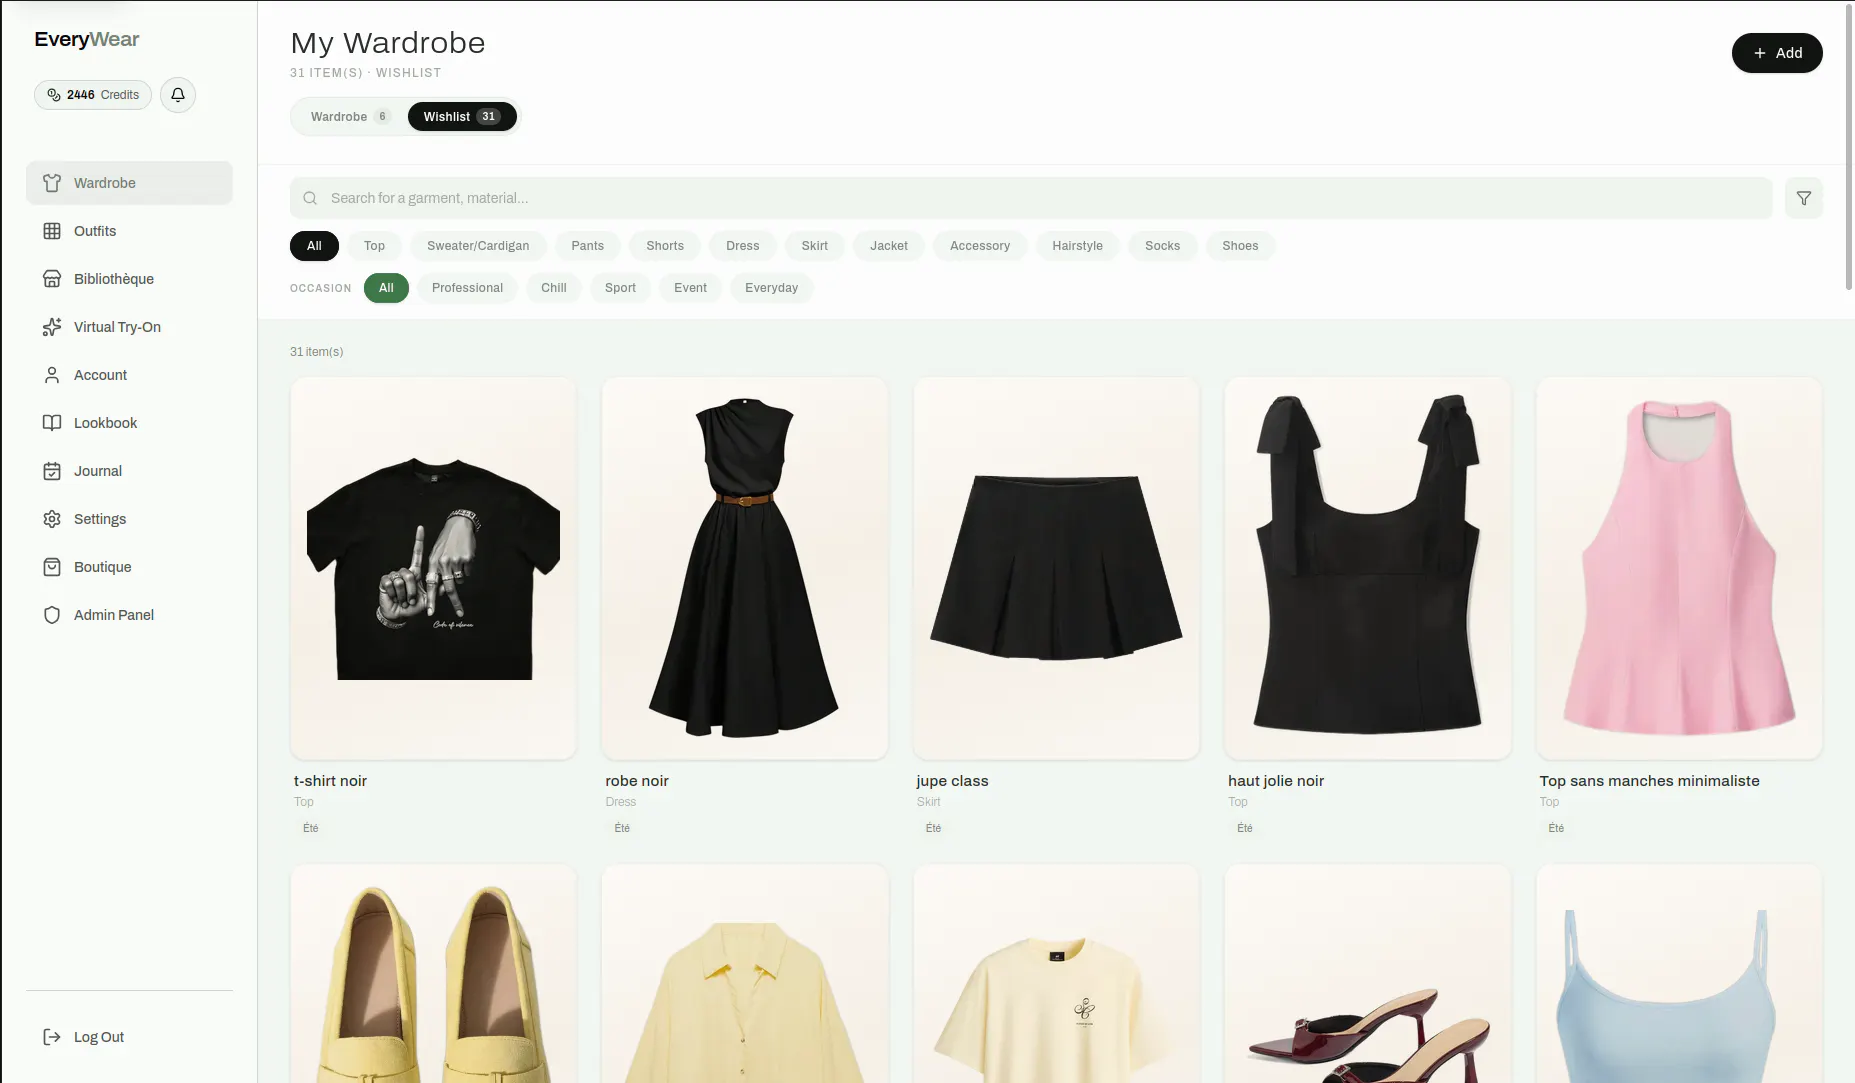Select the Event occasion chip
1855x1083 pixels.
point(690,288)
